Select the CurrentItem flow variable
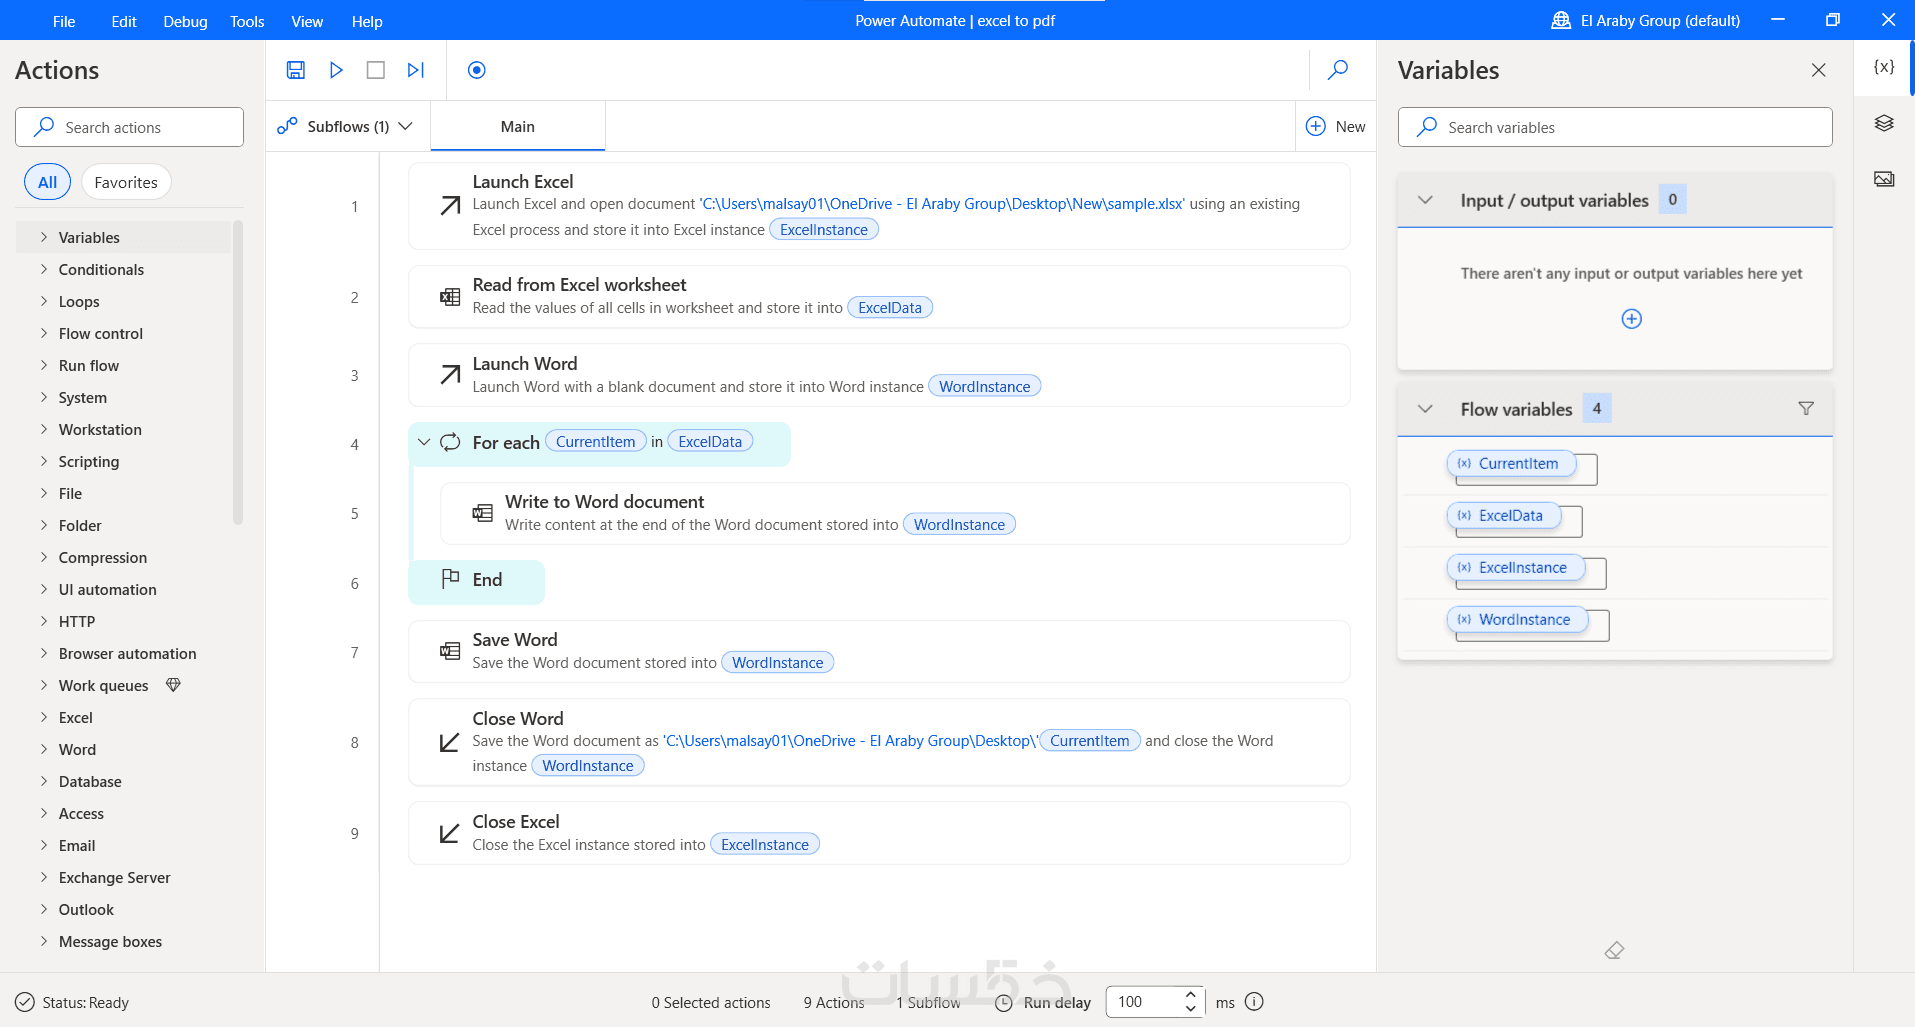The height and width of the screenshot is (1027, 1915). click(1510, 464)
